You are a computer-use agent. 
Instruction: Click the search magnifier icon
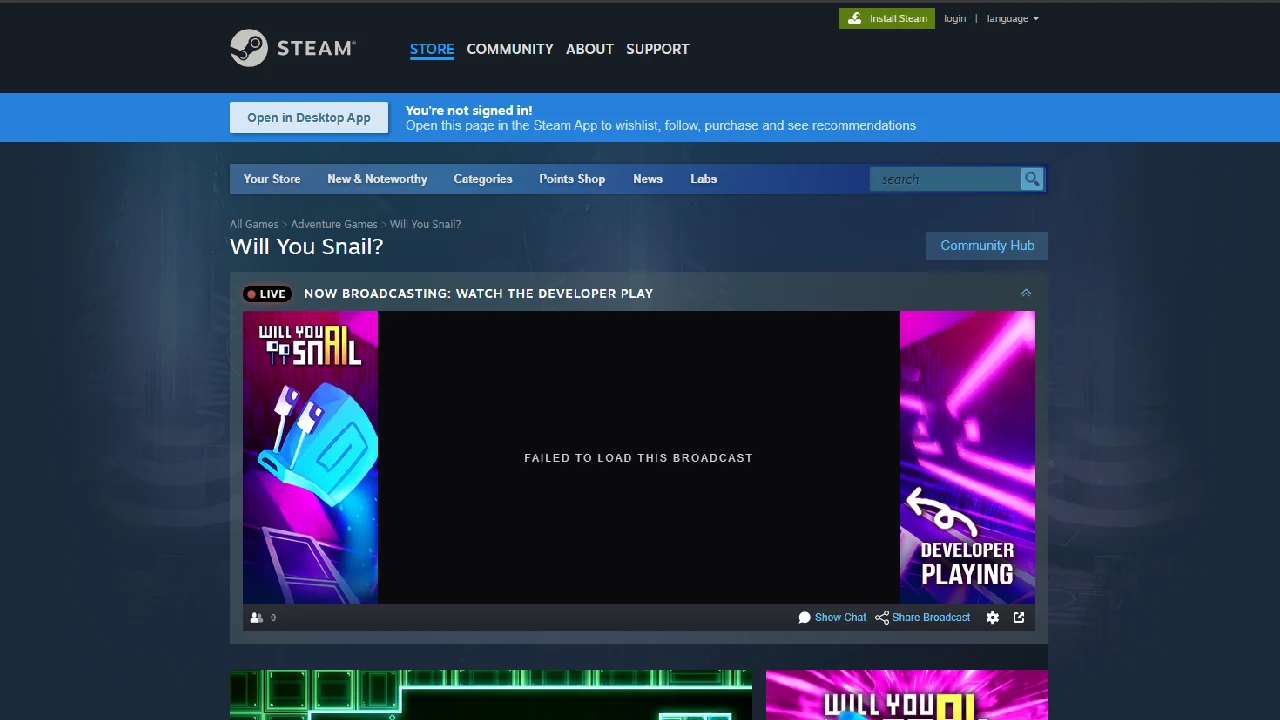tap(1031, 179)
